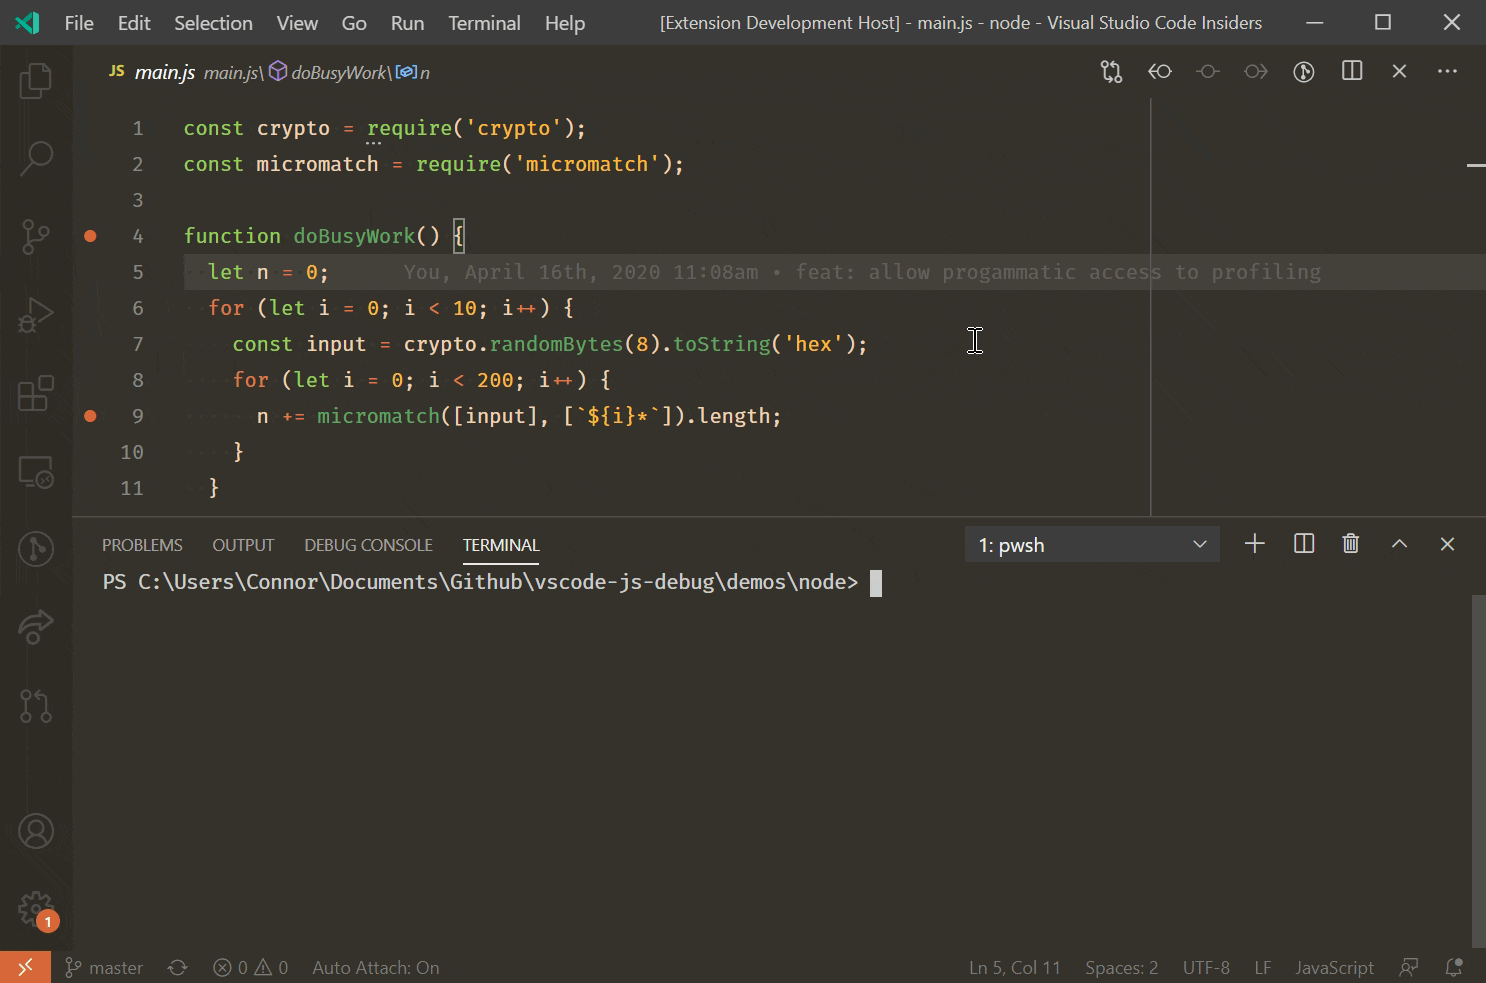Open More Actions via the ellipsis icon
1486x983 pixels.
pyautogui.click(x=1447, y=71)
